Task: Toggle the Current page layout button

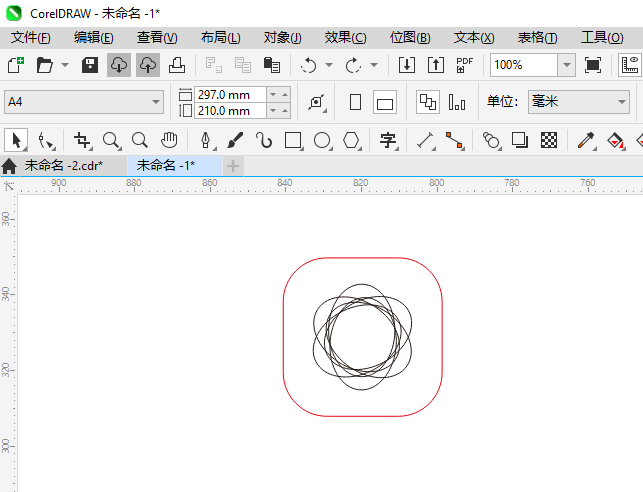Action: 457,102
